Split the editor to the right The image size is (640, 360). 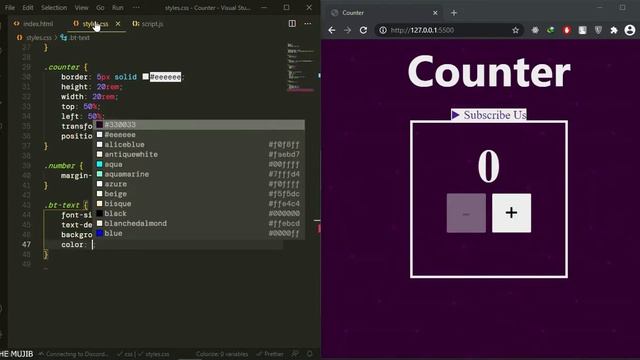pos(292,24)
